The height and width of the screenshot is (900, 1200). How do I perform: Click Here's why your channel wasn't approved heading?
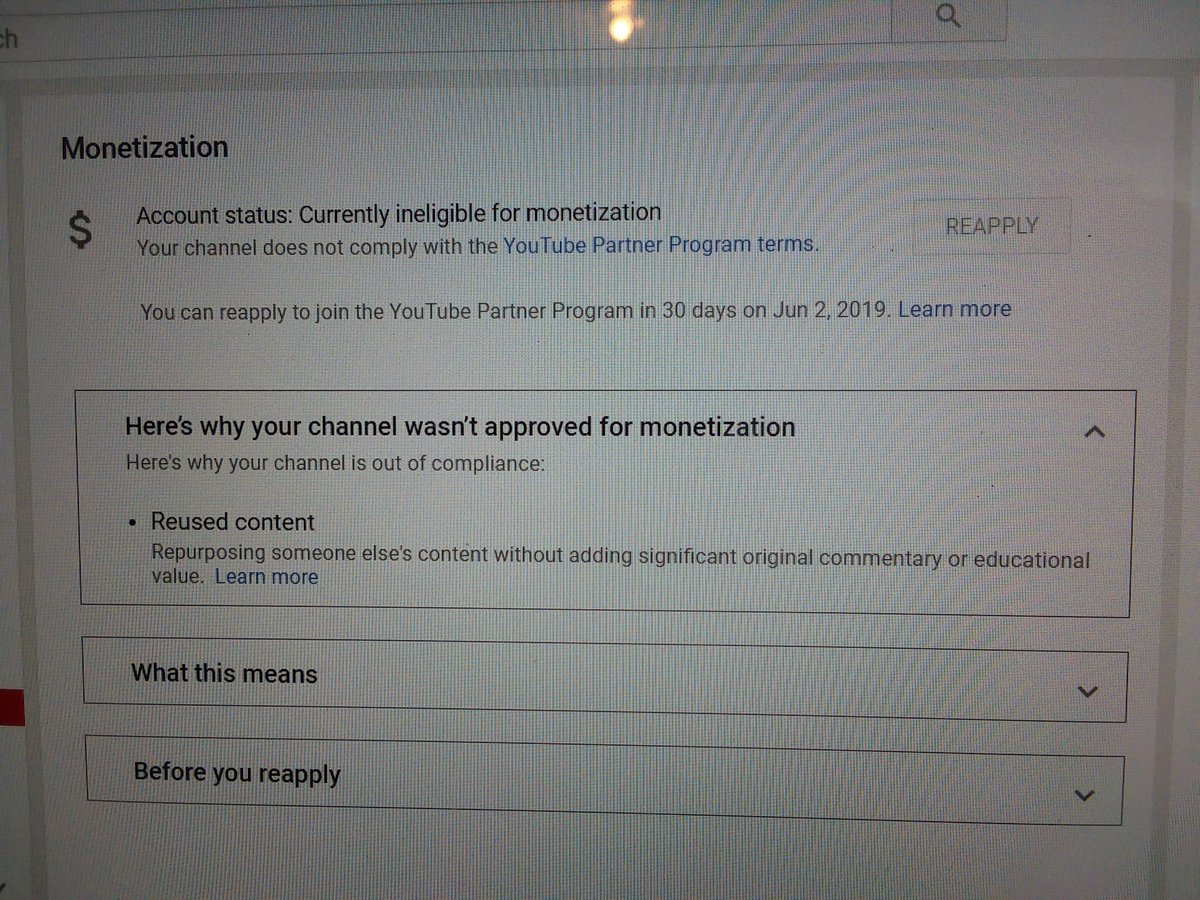(460, 428)
